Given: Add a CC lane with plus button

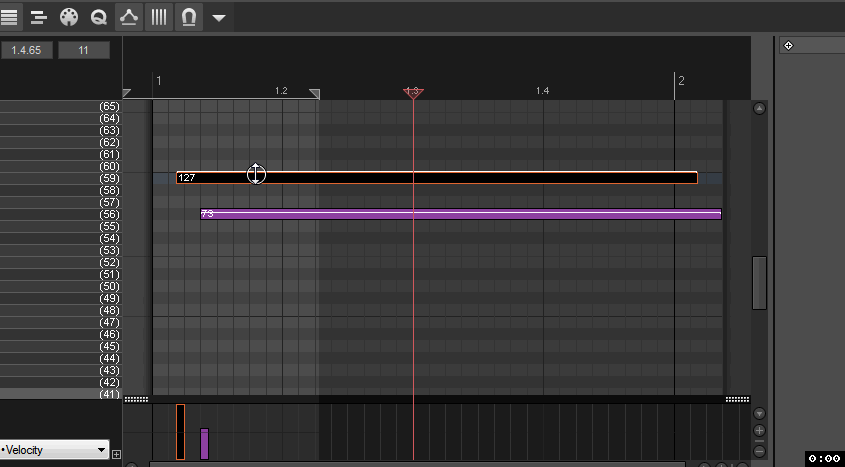Looking at the screenshot, I should pyautogui.click(x=116, y=454).
